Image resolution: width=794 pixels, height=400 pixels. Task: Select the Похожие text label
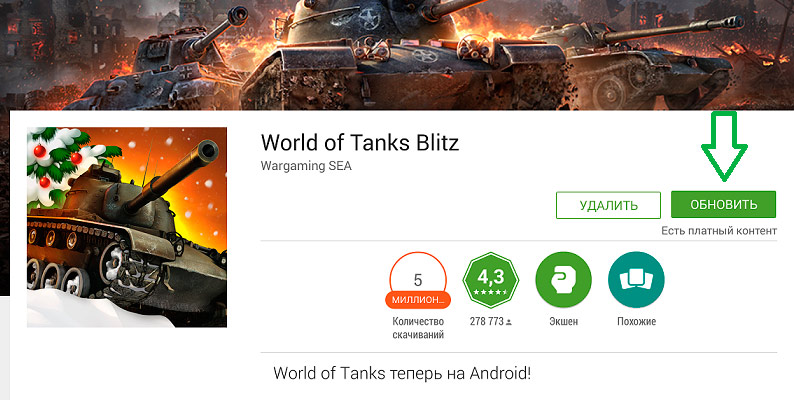pos(637,322)
